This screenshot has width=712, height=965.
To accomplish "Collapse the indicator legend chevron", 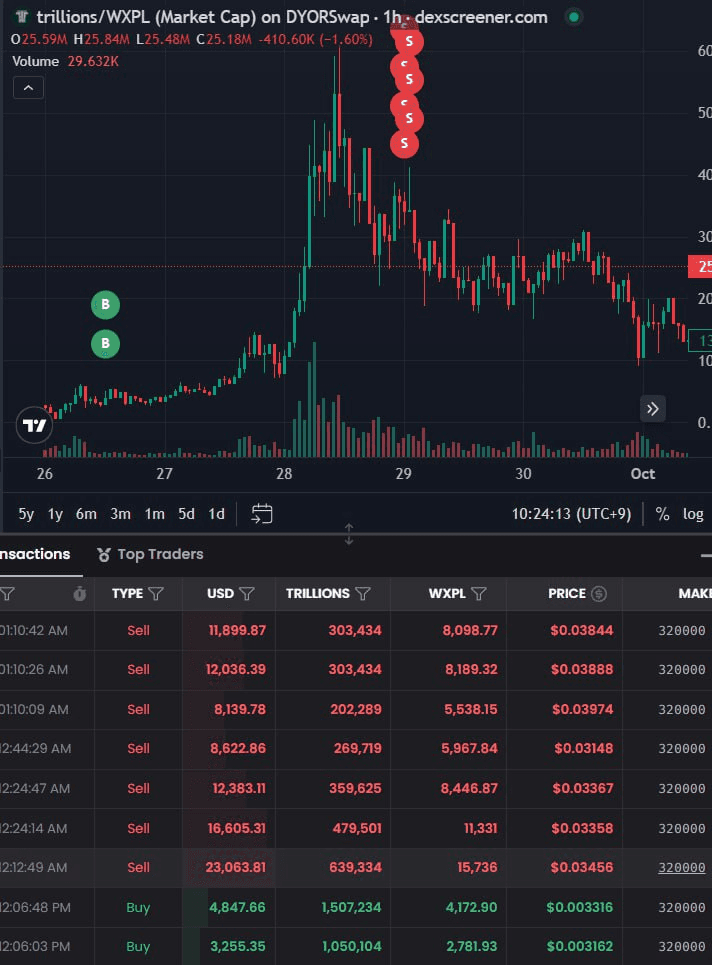I will [28, 88].
